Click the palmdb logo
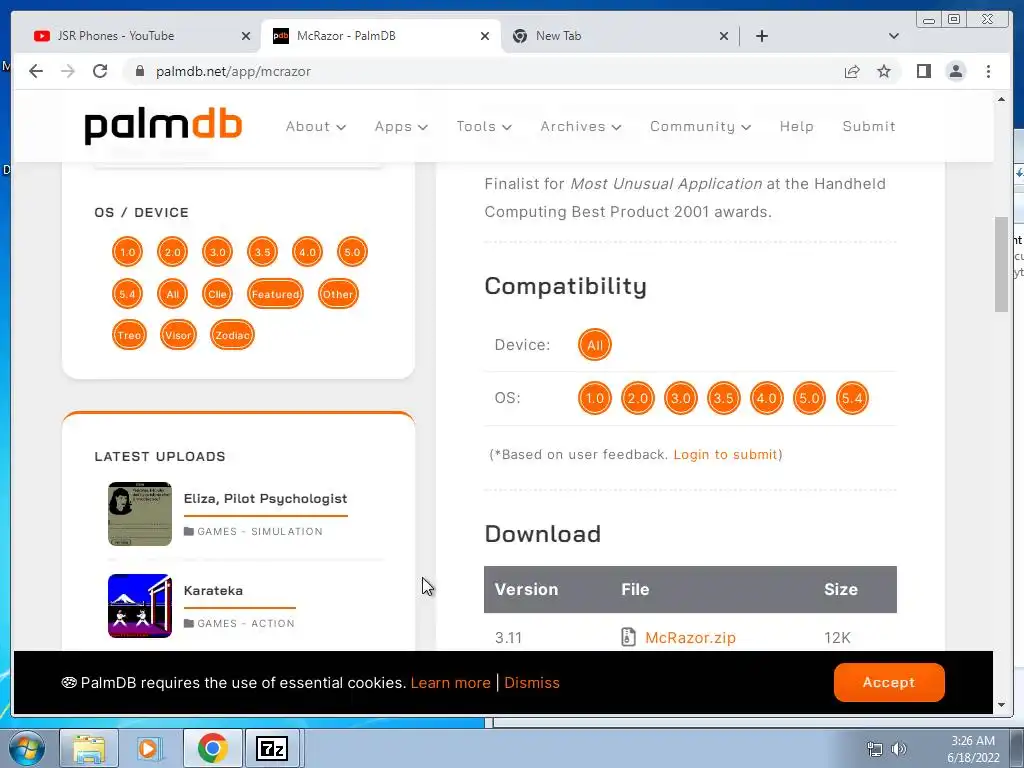Screen dimensions: 1024x768 click(163, 126)
